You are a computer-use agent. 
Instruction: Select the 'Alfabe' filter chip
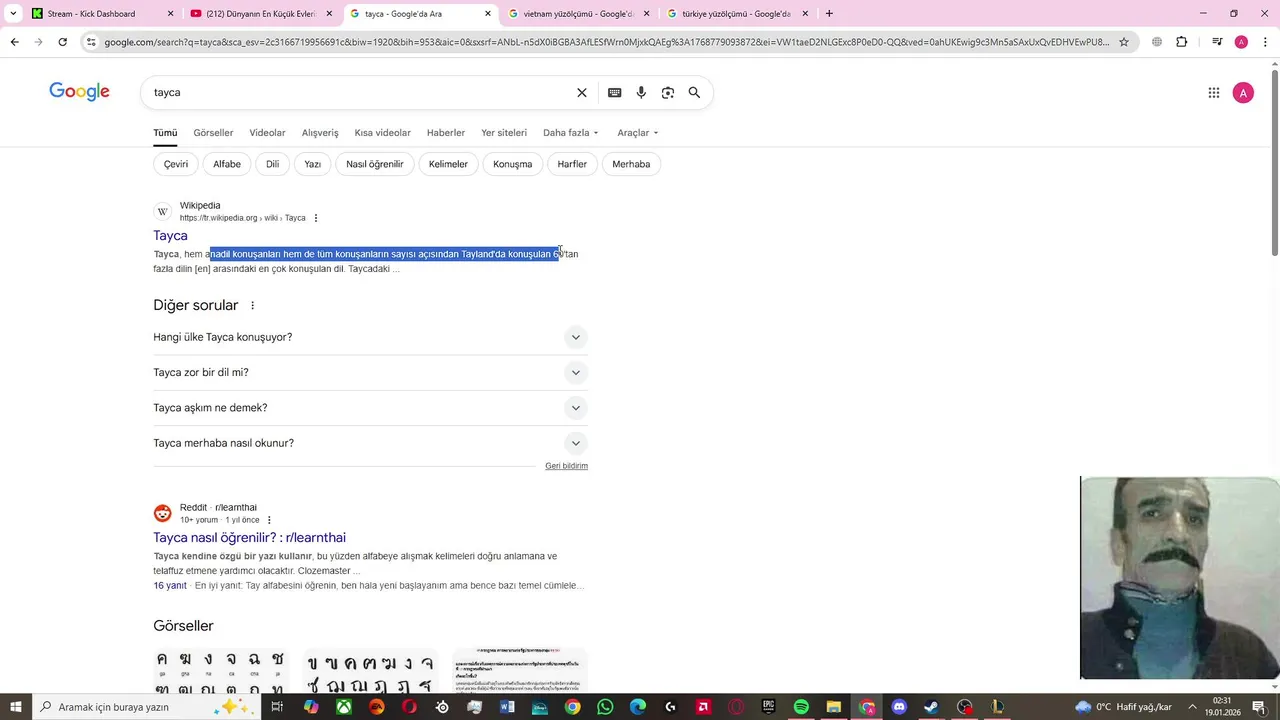(x=227, y=164)
